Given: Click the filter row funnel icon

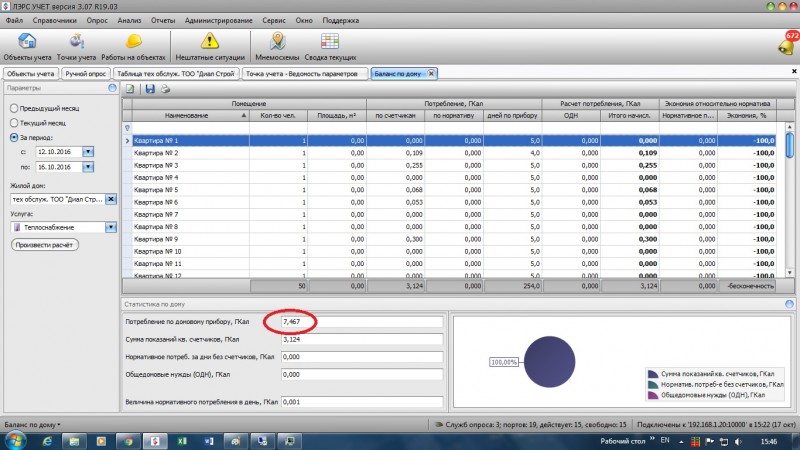Looking at the screenshot, I should point(127,128).
